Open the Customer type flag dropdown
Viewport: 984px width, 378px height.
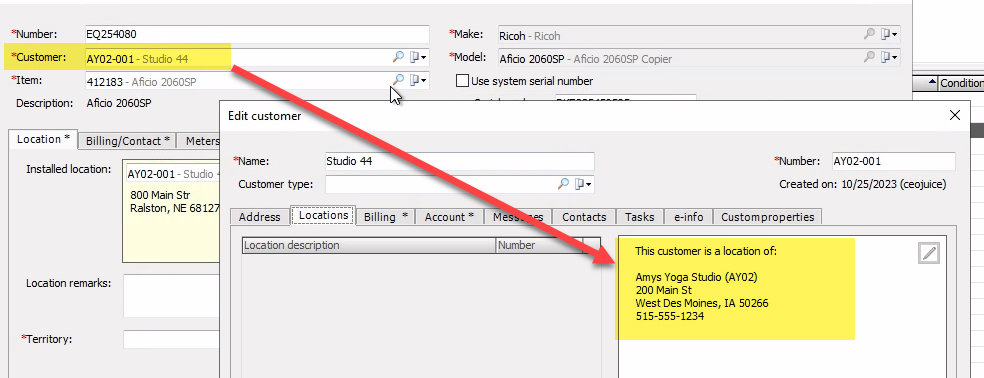tap(584, 184)
